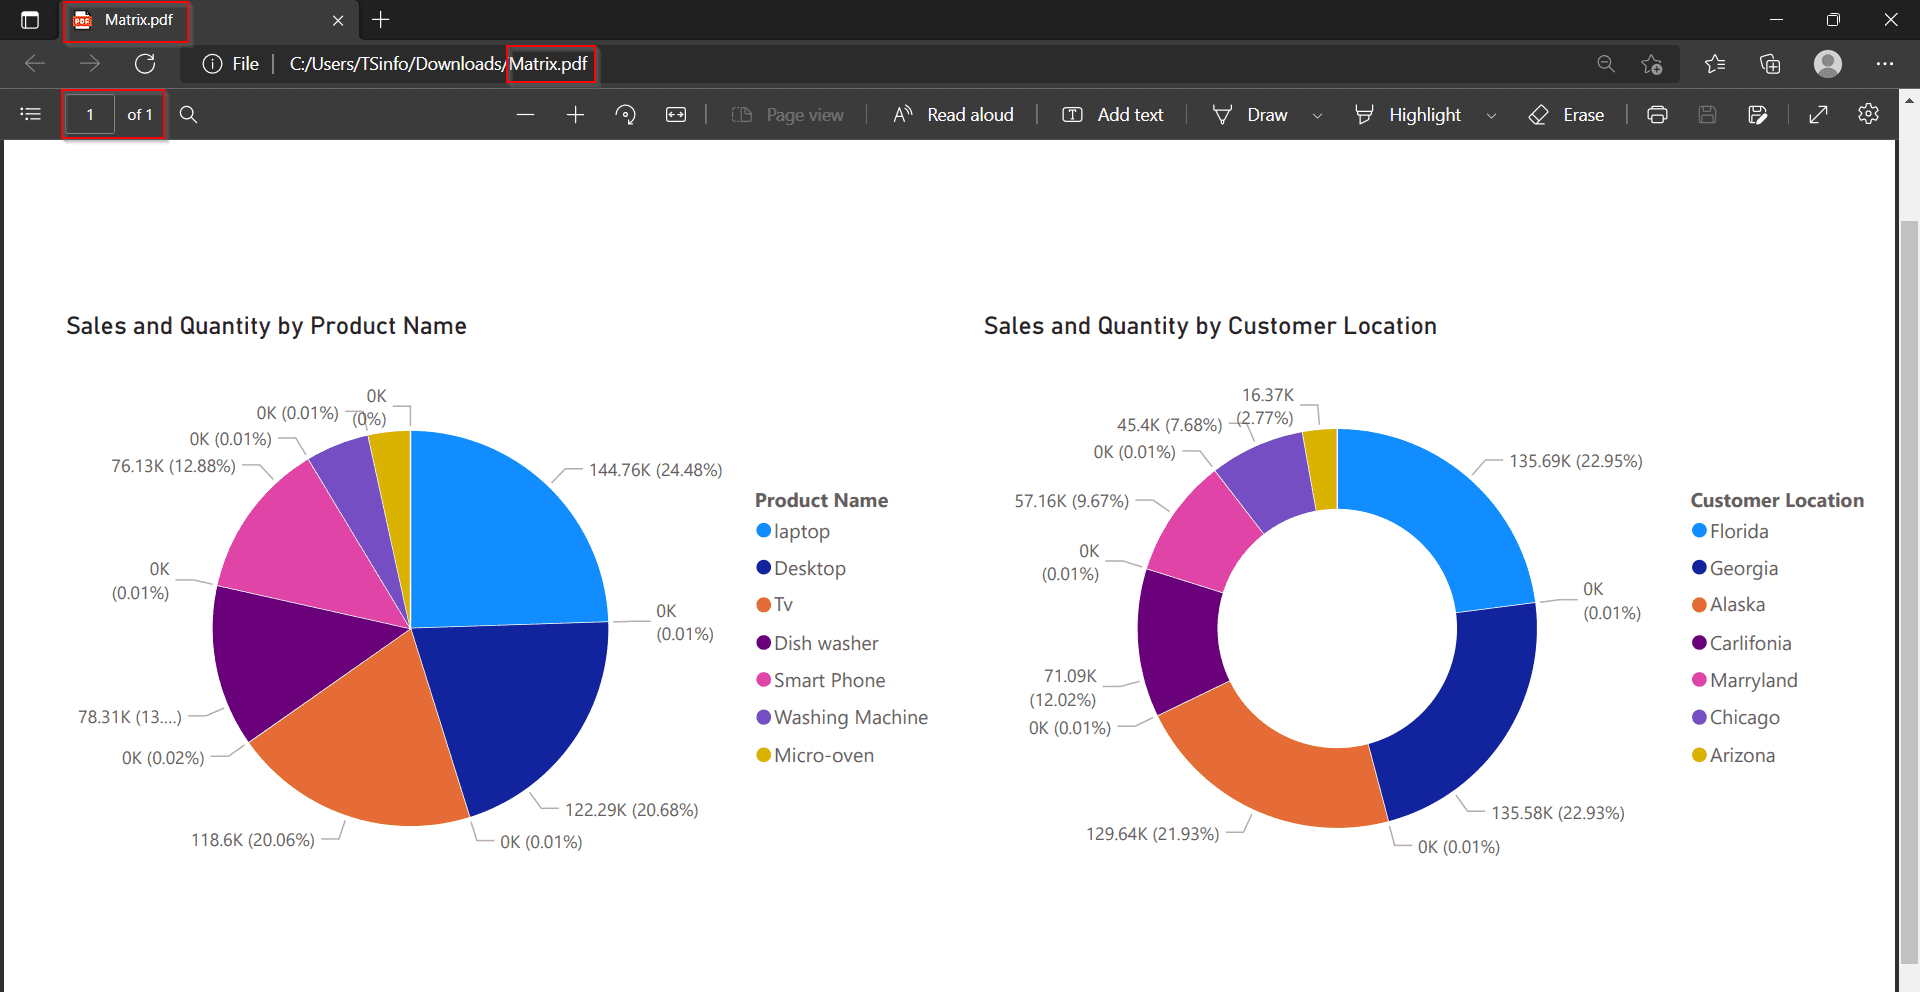1920x992 pixels.
Task: Open PDF viewer settings gear
Action: click(x=1868, y=114)
